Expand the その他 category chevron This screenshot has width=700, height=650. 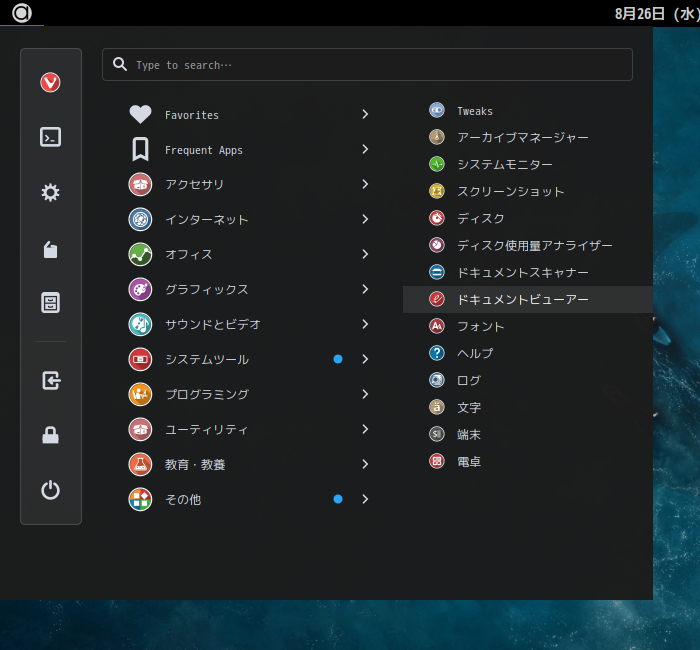(x=365, y=500)
